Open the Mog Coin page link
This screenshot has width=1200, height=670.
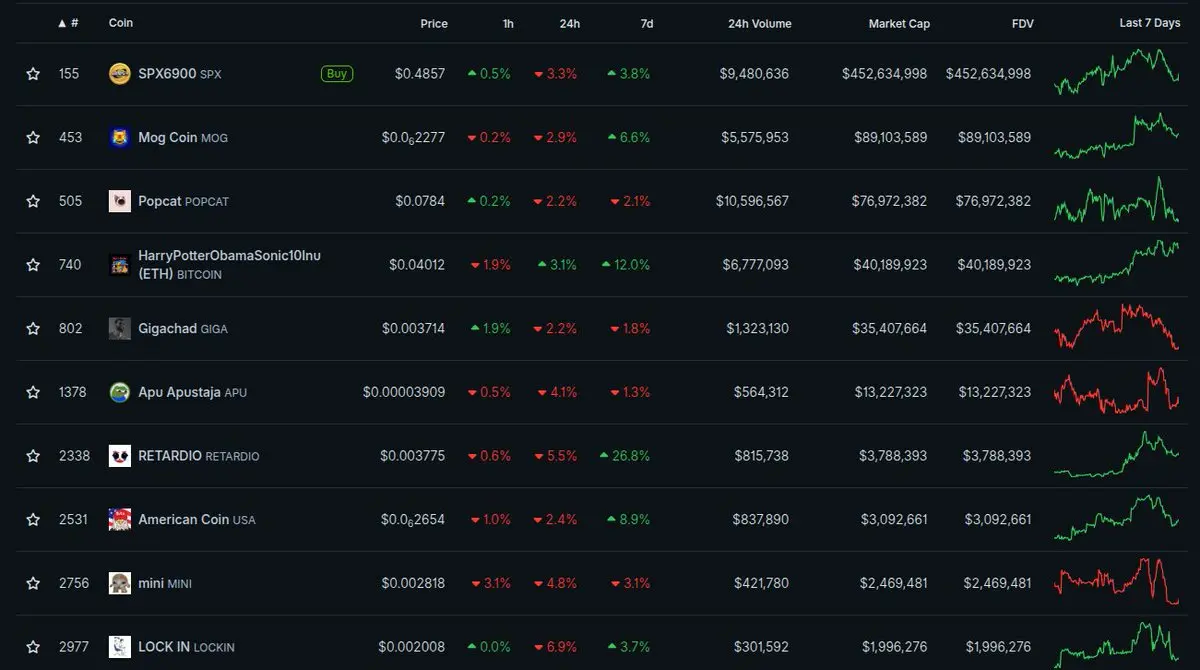183,138
